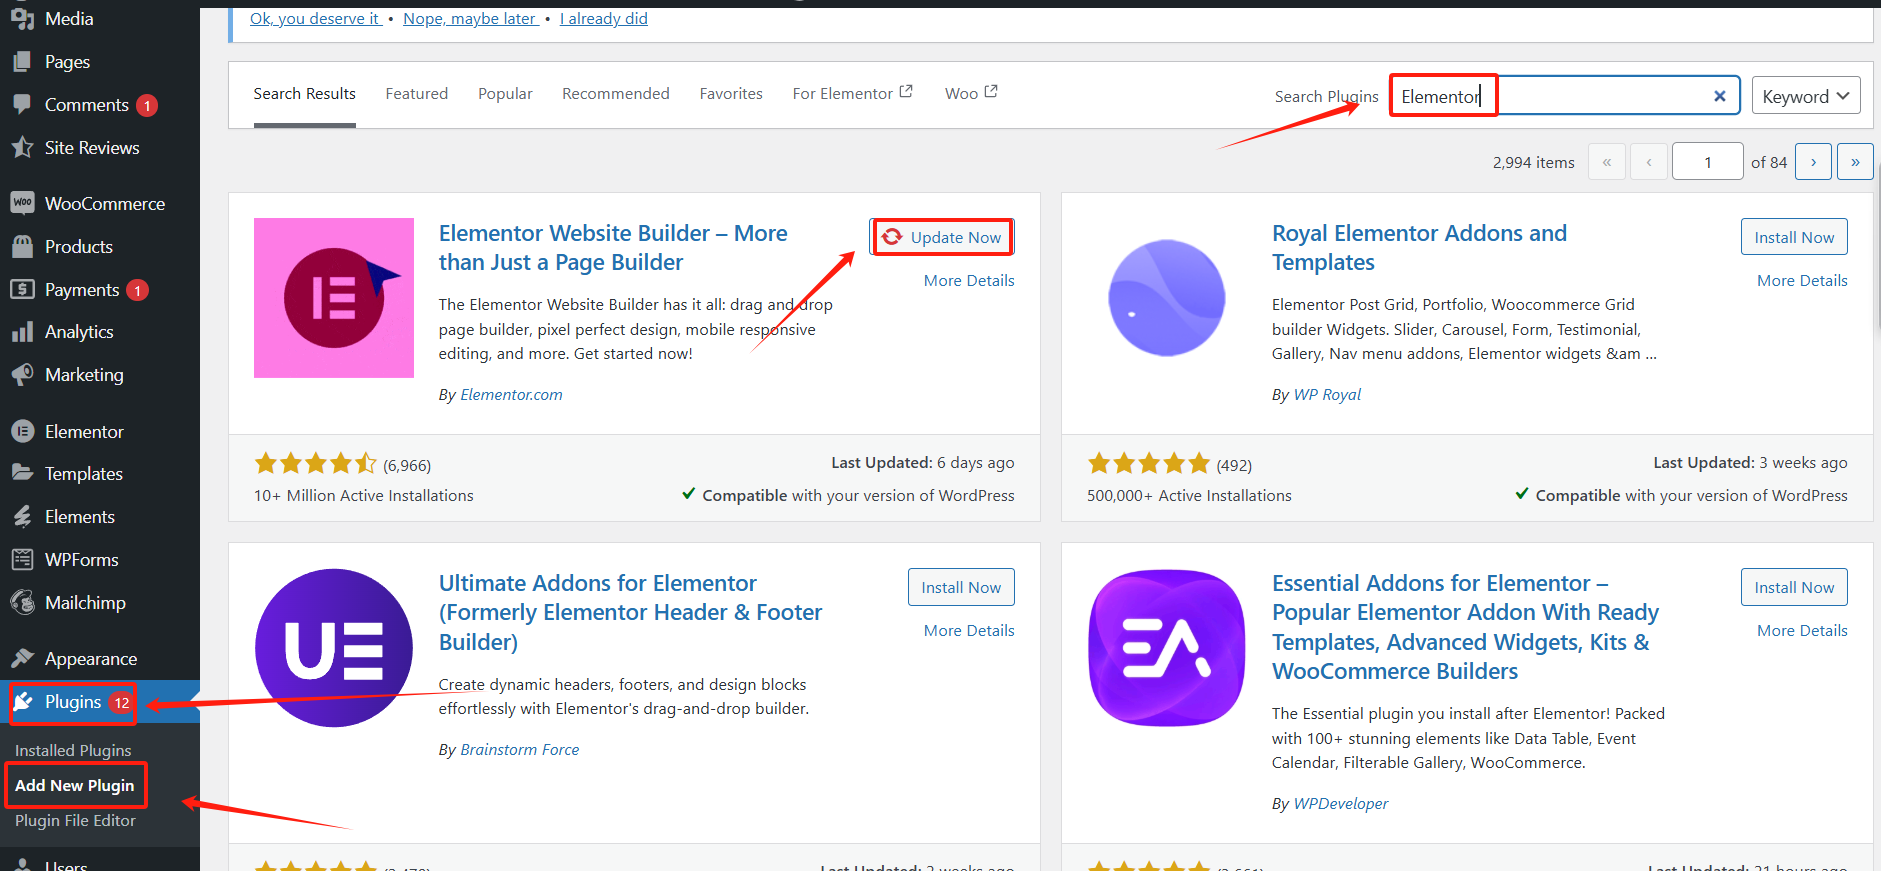Click the Pages icon in sidebar

(22, 61)
